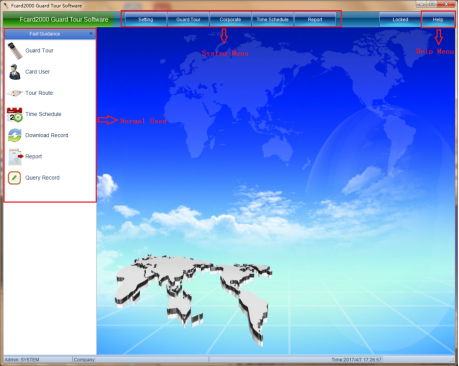Open the Guard Tour top menu
This screenshot has height=366, width=459.
pos(188,19)
